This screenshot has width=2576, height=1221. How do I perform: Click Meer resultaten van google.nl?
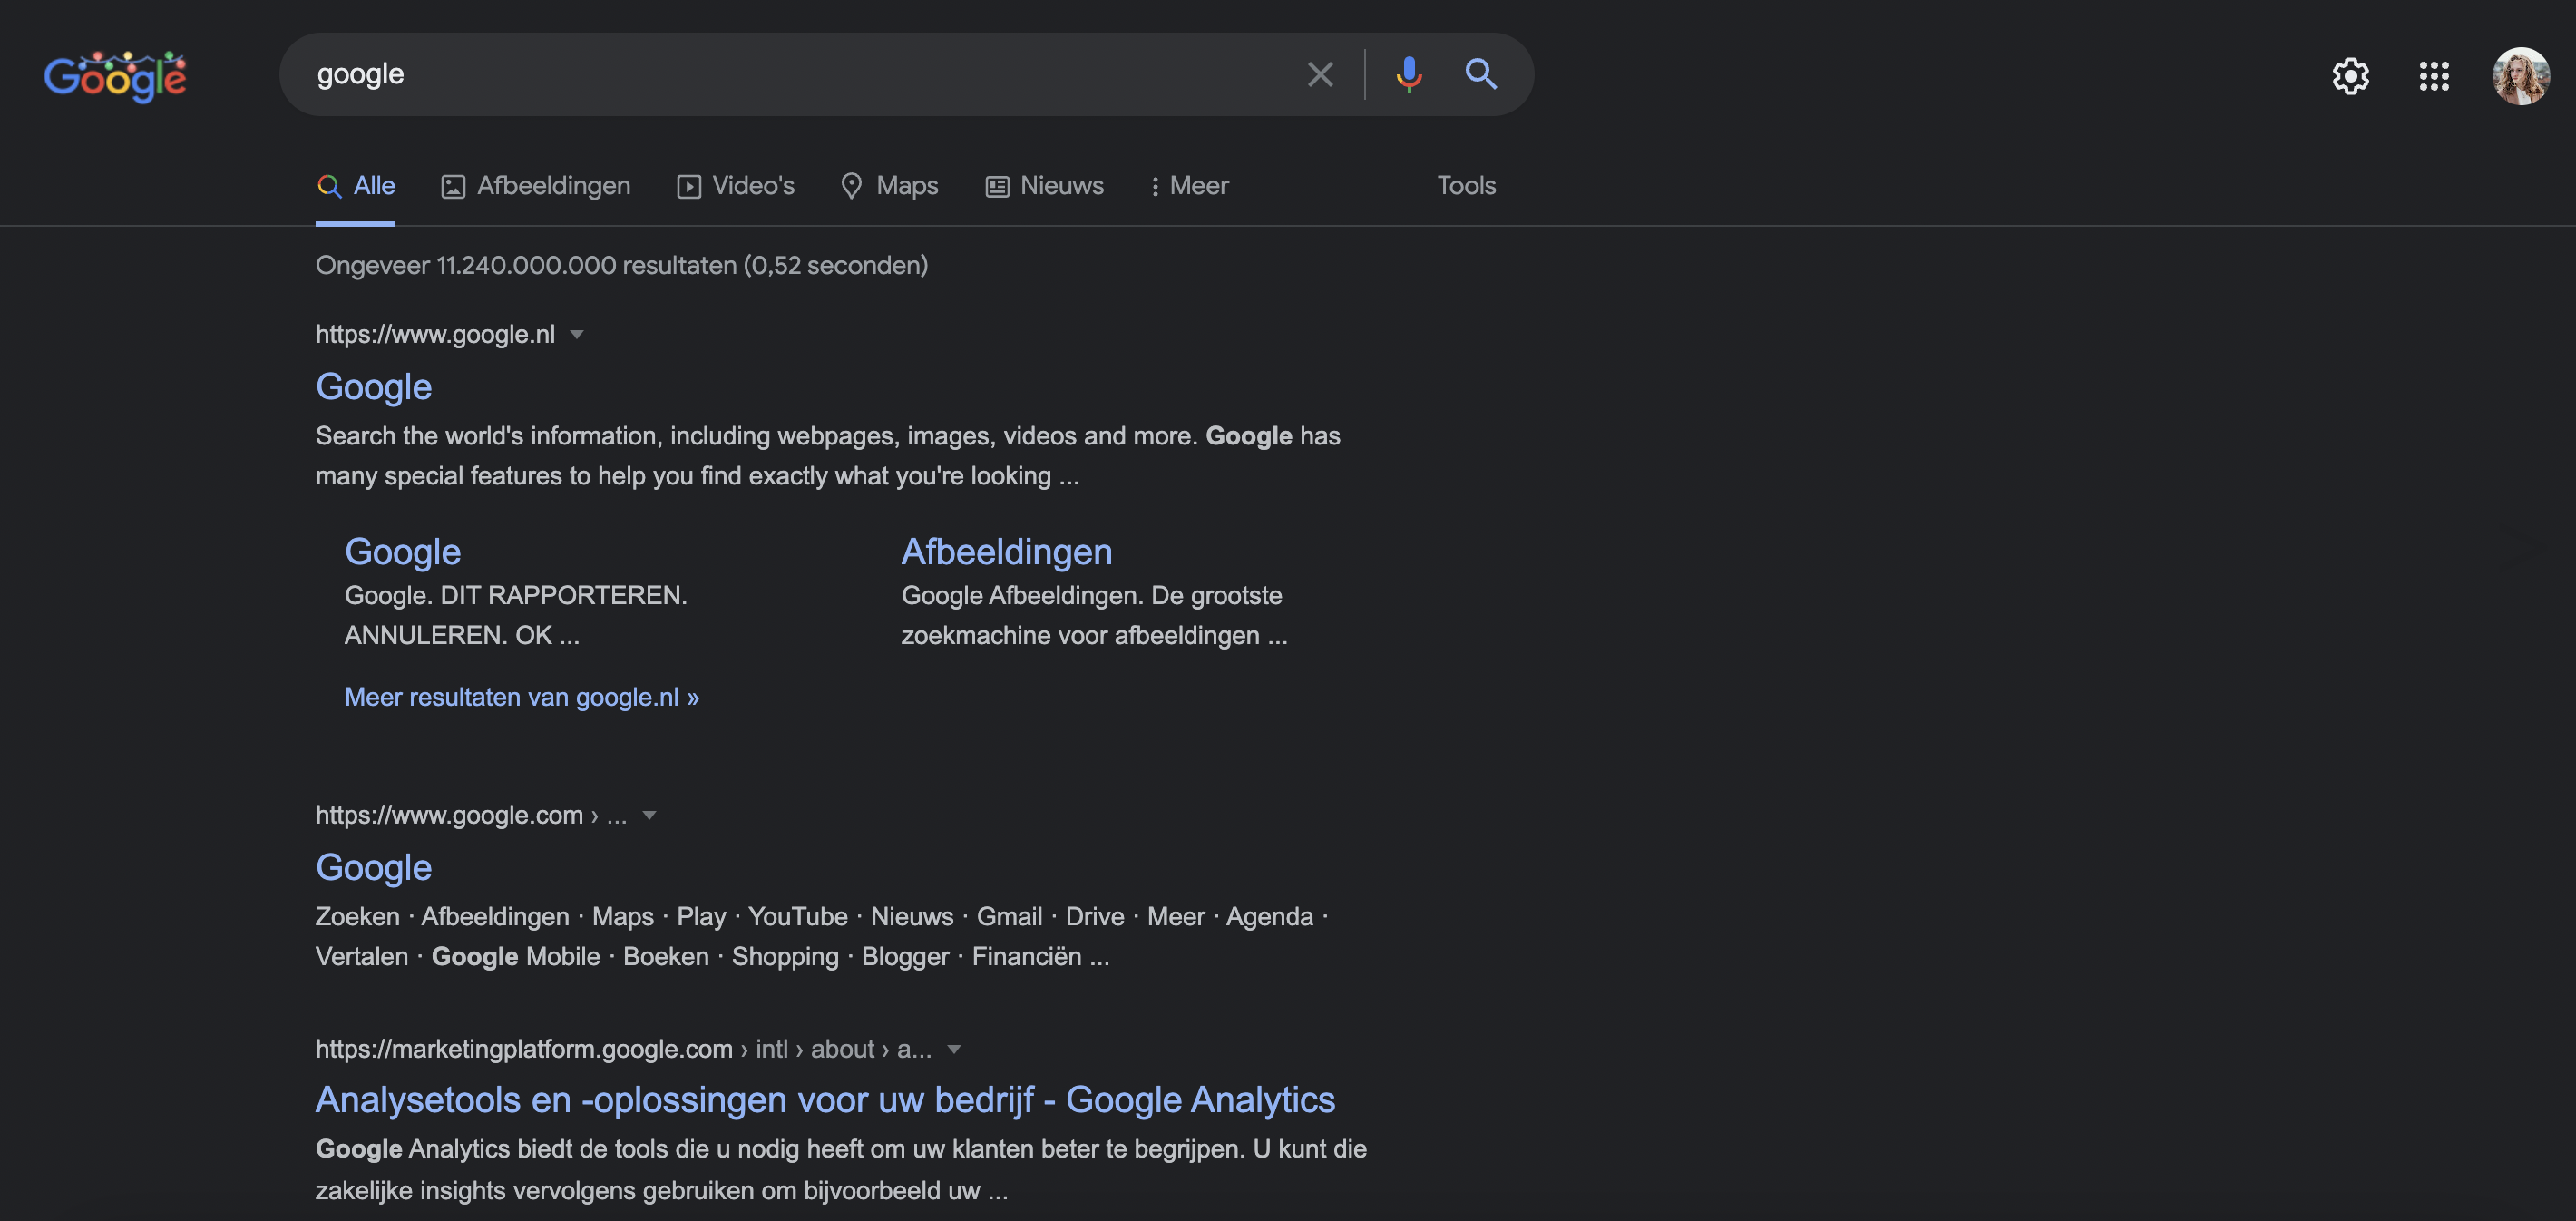522,697
